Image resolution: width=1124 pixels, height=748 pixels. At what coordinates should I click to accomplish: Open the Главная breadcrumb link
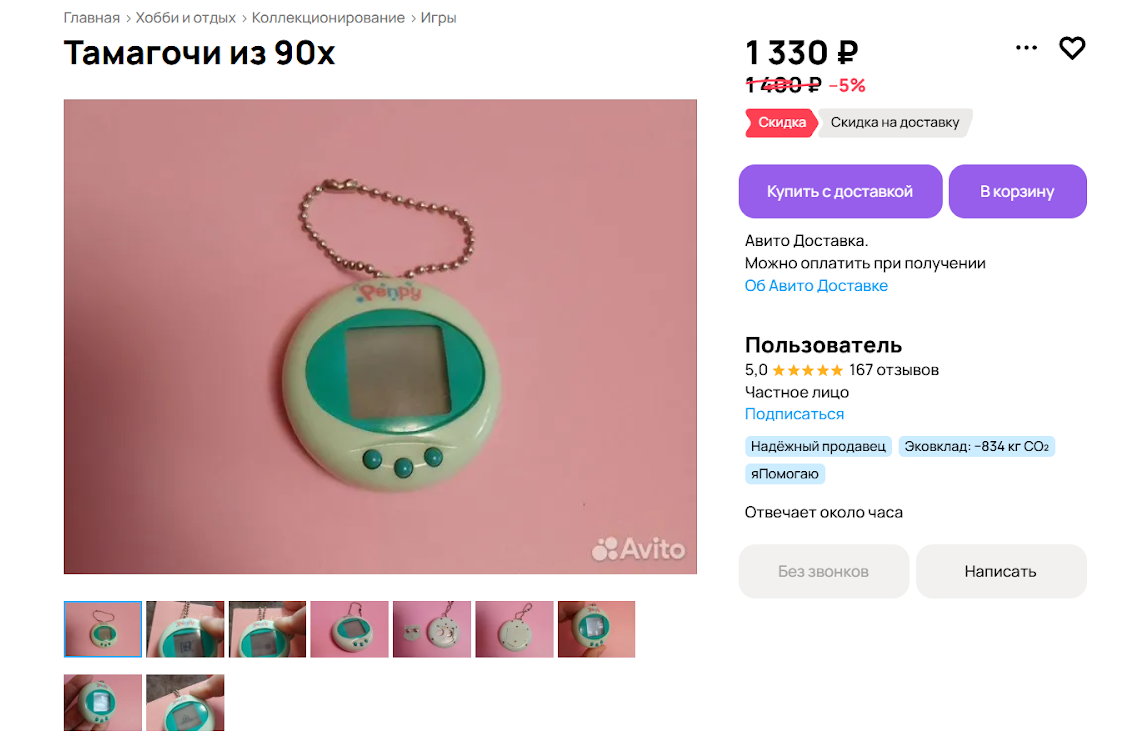pyautogui.click(x=92, y=18)
